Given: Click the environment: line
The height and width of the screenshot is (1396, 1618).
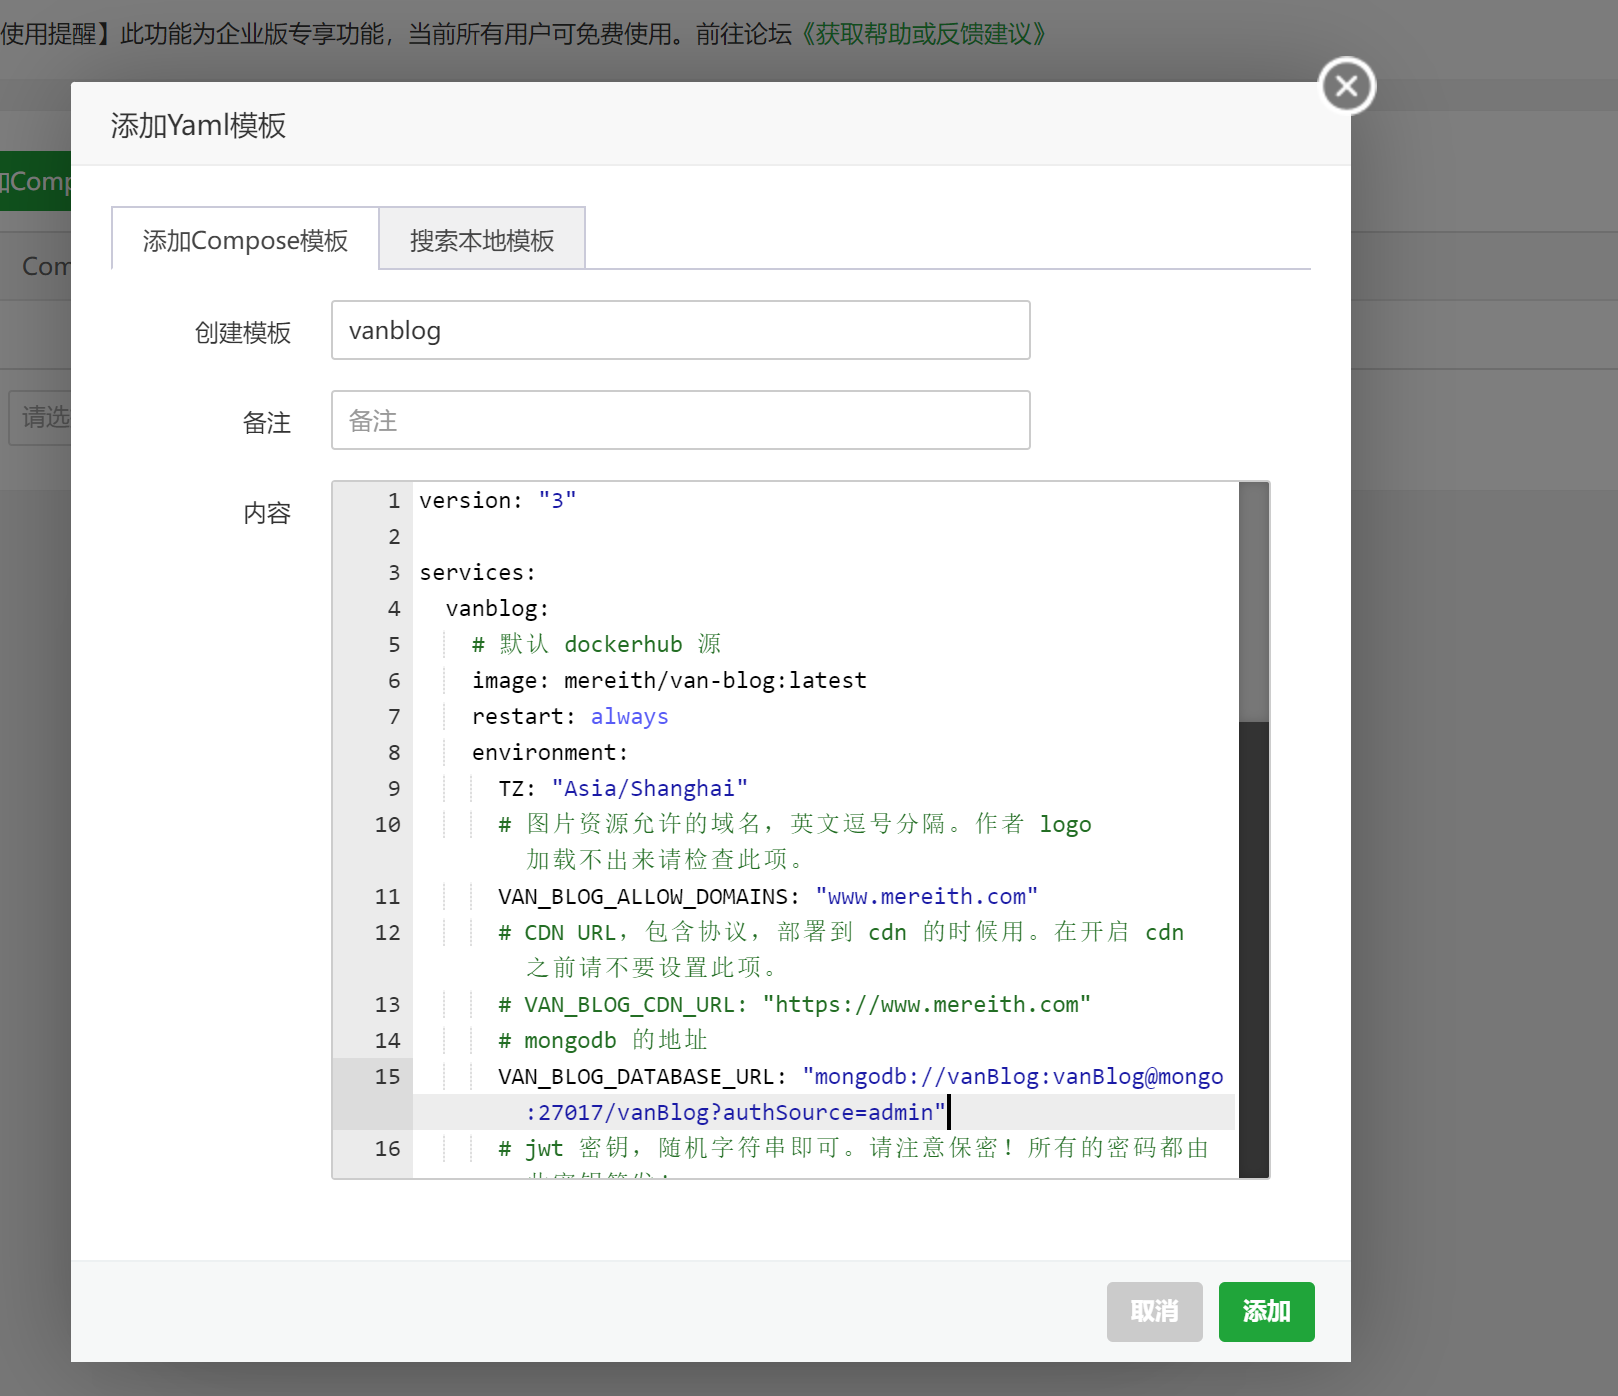Looking at the screenshot, I should click(x=550, y=752).
